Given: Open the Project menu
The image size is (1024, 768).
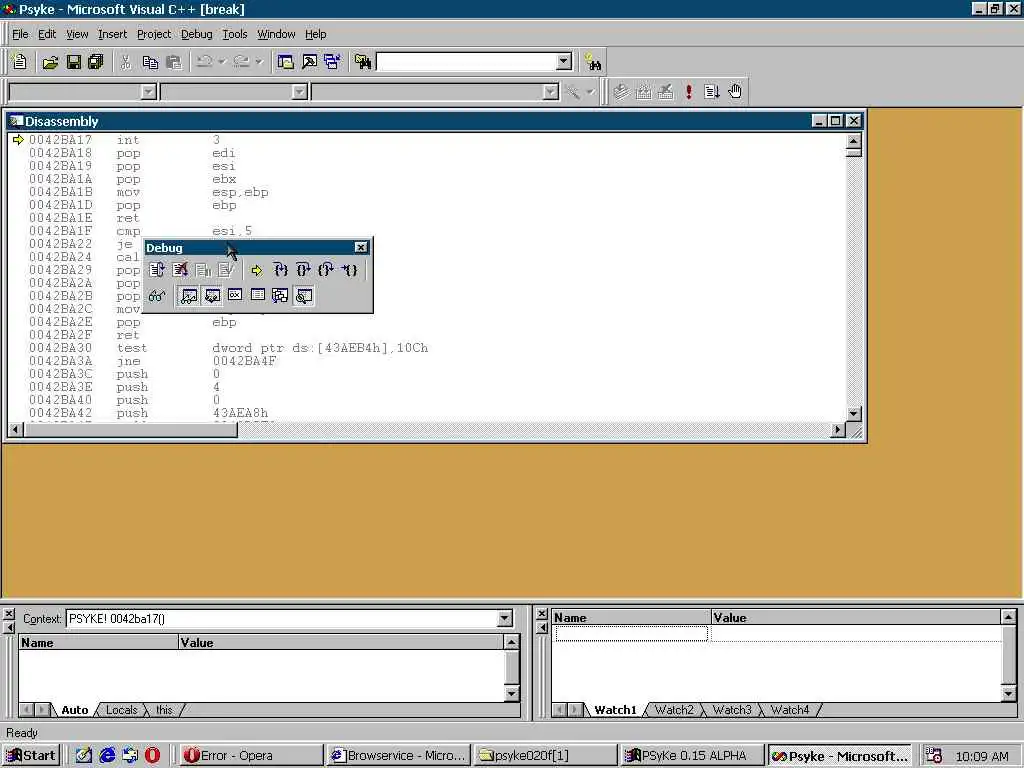Looking at the screenshot, I should click(154, 34).
